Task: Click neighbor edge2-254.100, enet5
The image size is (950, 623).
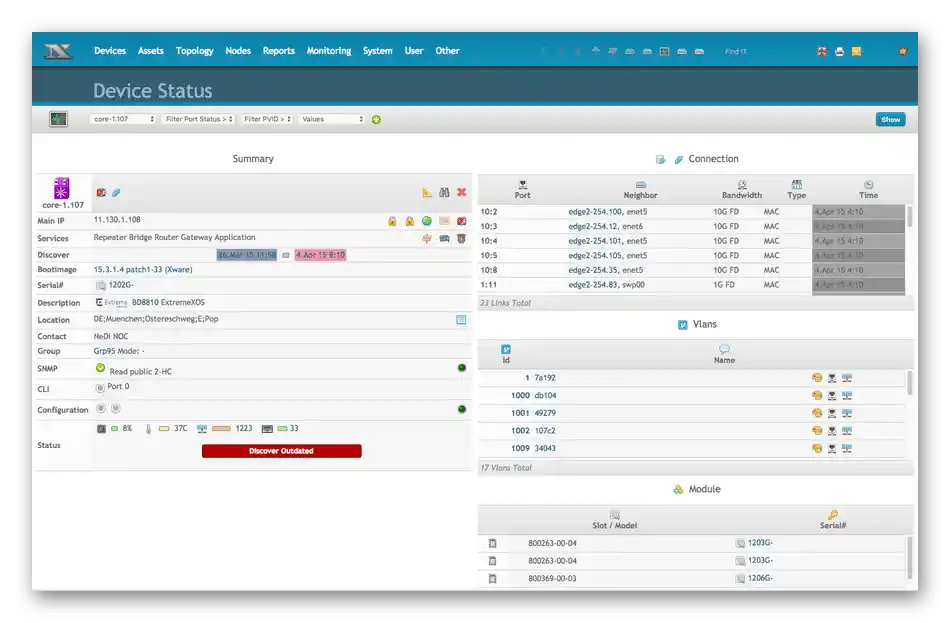Action: pos(608,212)
